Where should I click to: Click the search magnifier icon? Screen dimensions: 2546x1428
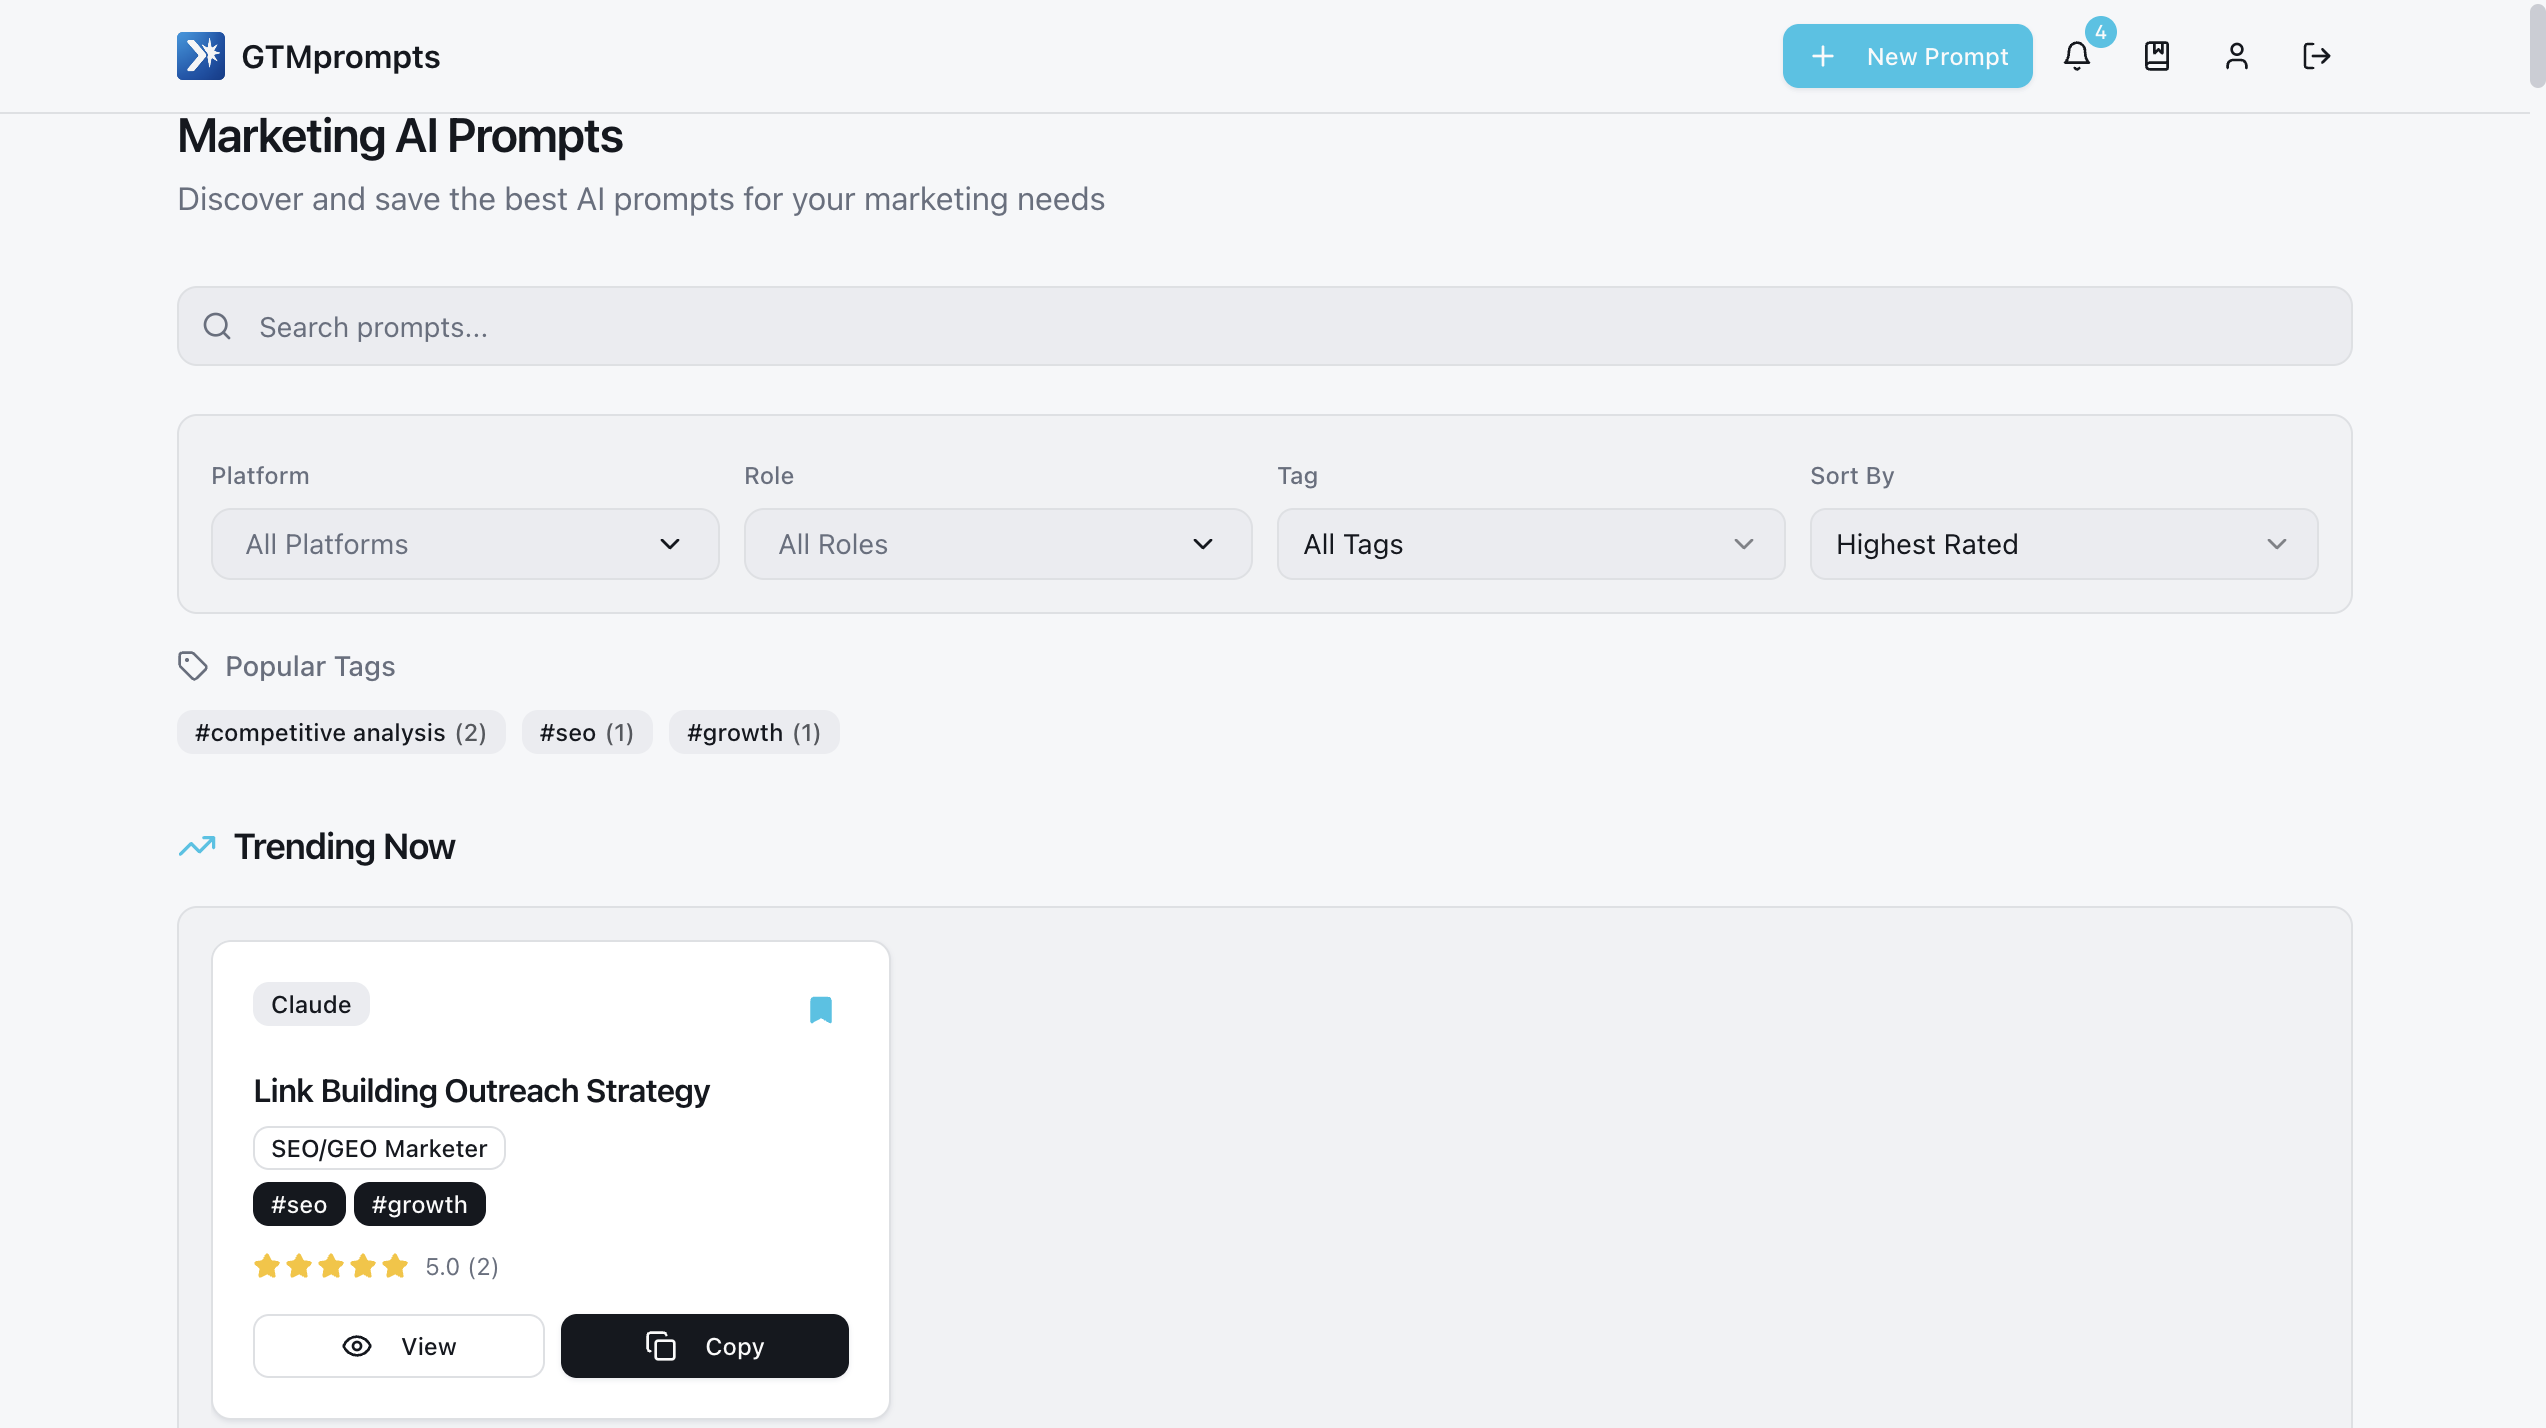(x=217, y=326)
